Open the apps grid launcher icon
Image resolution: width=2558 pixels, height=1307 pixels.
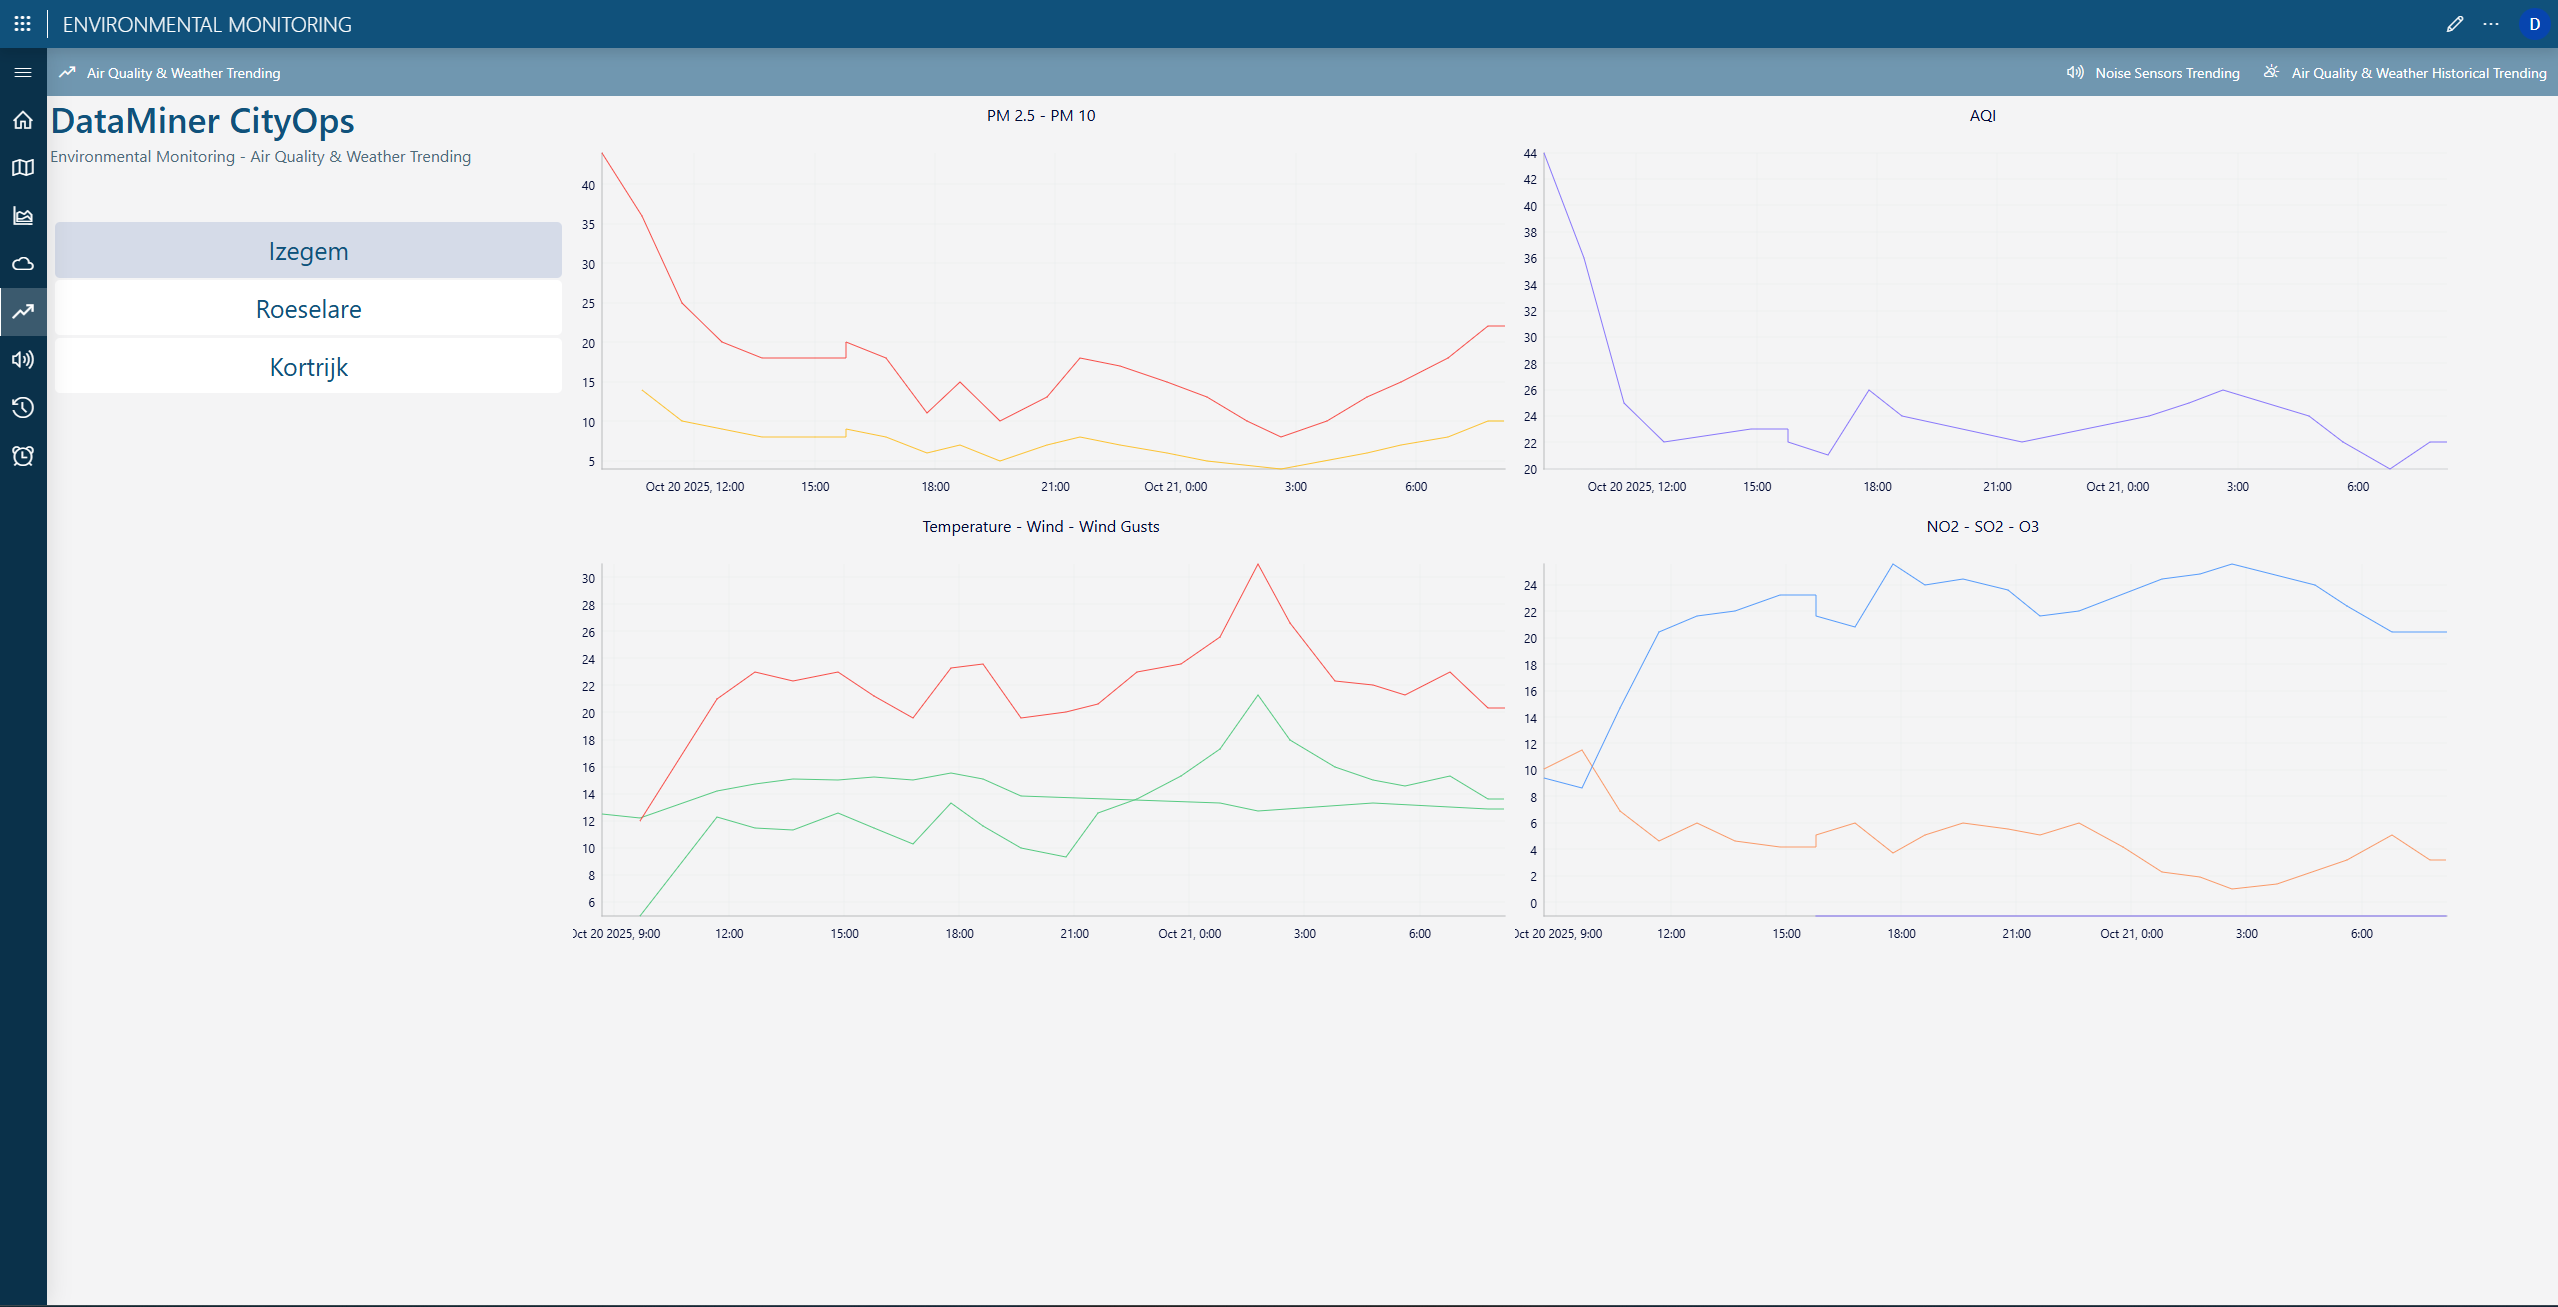22,24
